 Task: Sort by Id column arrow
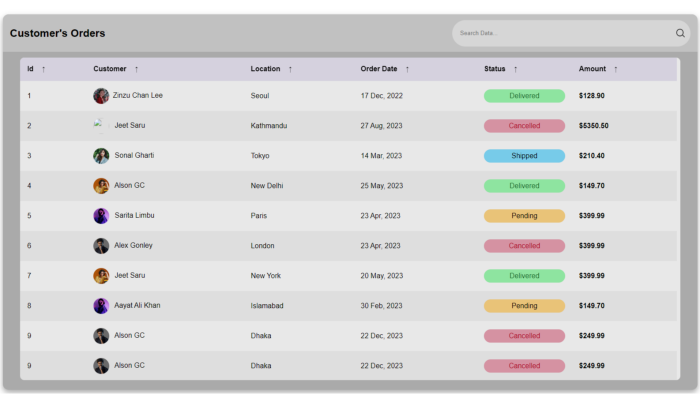coord(43,69)
